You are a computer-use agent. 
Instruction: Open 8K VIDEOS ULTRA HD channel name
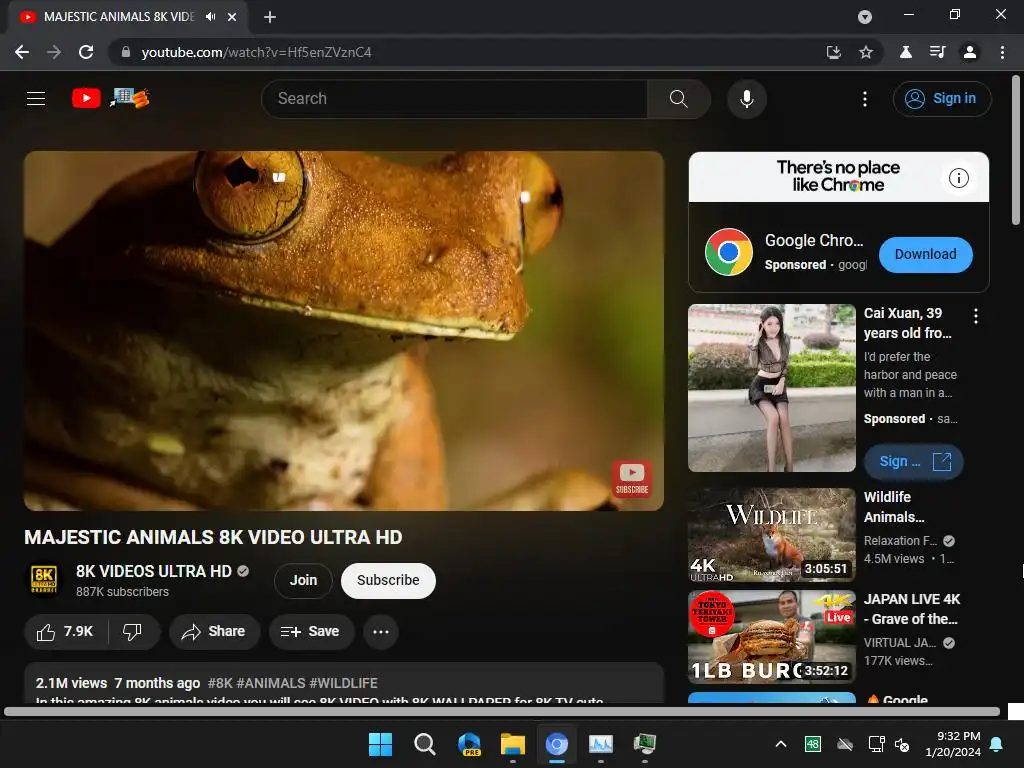(153, 571)
